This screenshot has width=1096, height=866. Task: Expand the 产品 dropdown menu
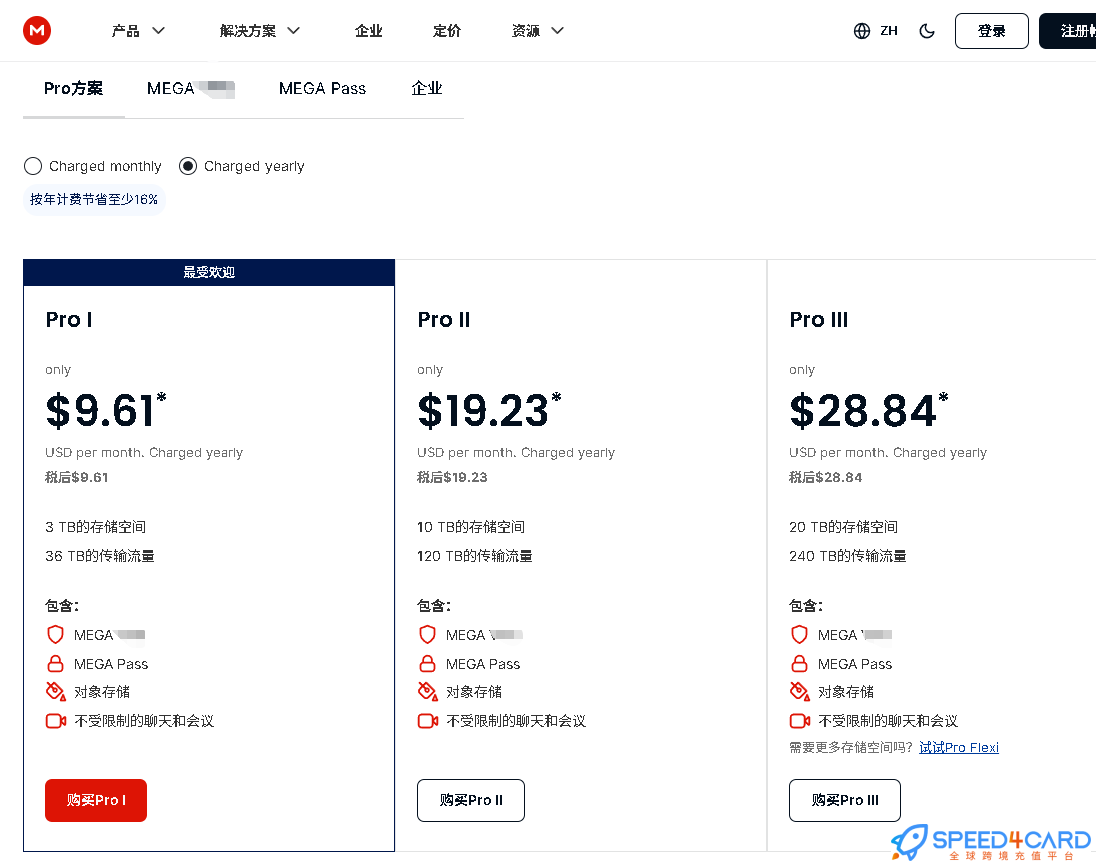coord(138,31)
